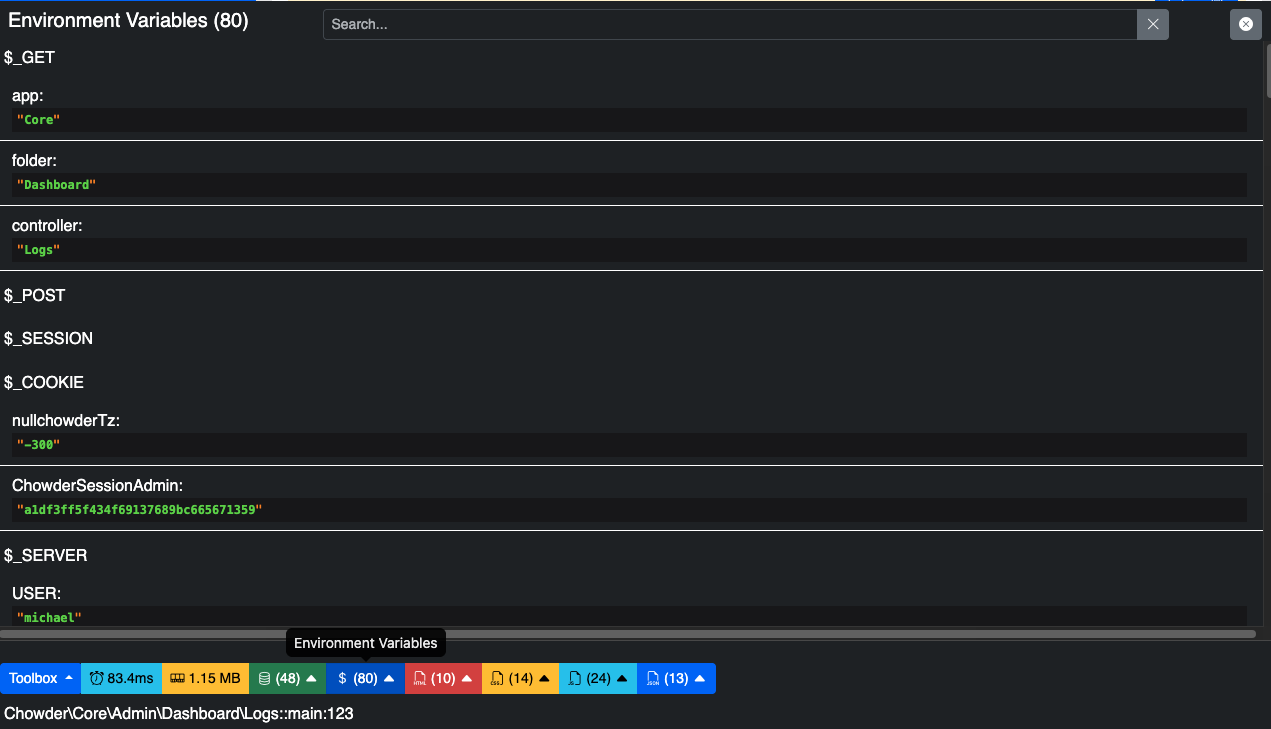Open the Toolbox dropdown menu
The height and width of the screenshot is (729, 1271).
click(40, 678)
